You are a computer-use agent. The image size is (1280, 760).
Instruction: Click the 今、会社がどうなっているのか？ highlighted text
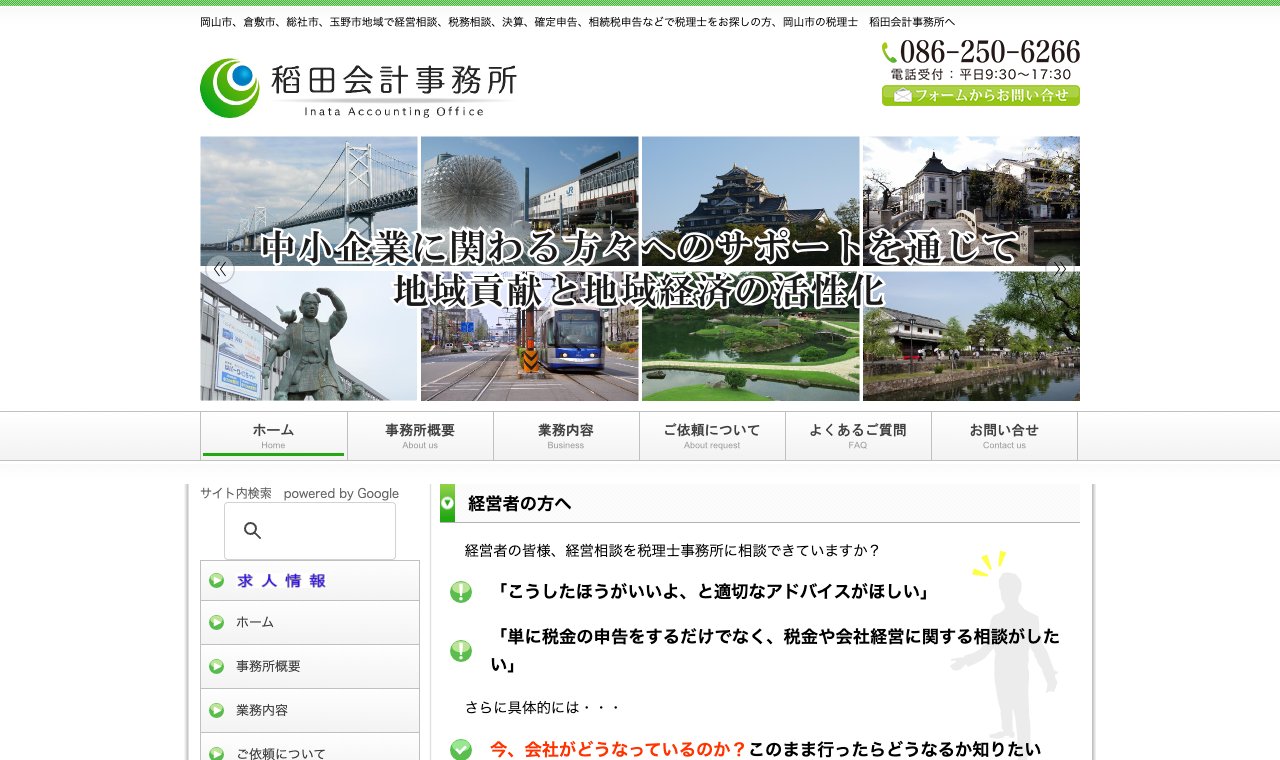point(619,749)
